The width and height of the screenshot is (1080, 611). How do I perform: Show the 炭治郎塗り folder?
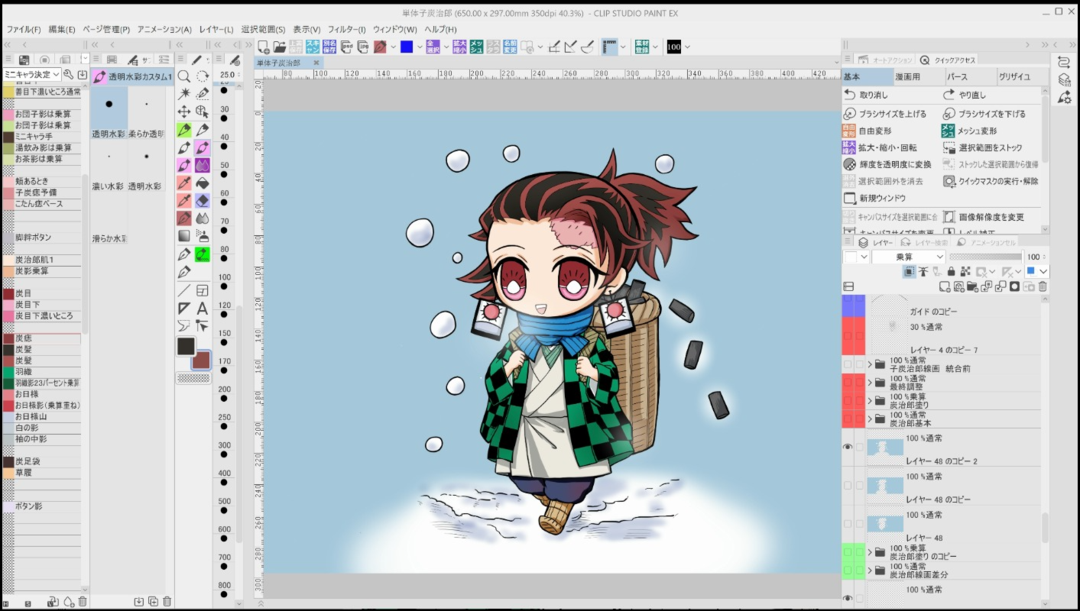[x=848, y=400]
